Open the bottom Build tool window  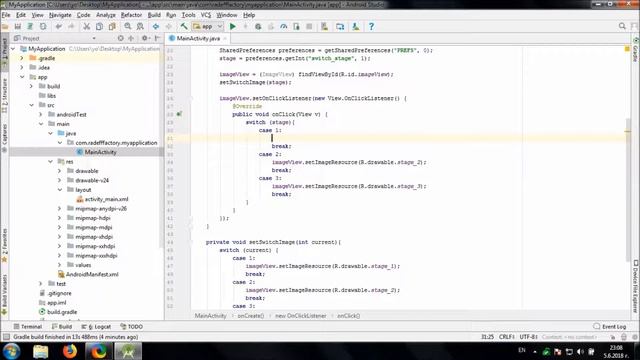click(x=62, y=327)
